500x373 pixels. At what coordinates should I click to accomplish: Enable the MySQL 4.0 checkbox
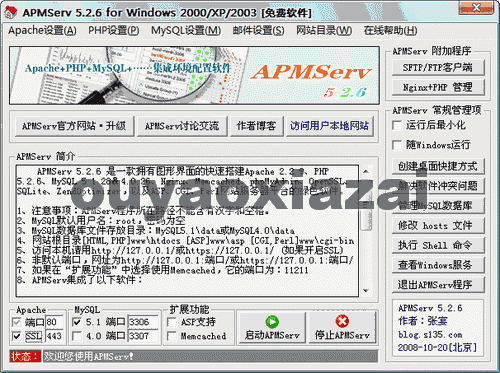click(x=77, y=336)
